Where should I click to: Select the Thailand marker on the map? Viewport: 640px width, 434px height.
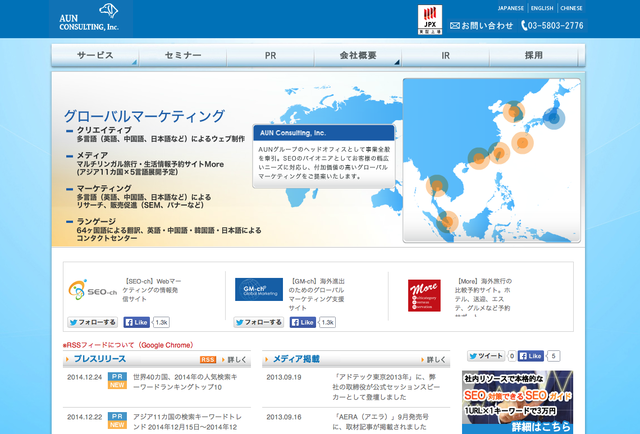pos(437,186)
